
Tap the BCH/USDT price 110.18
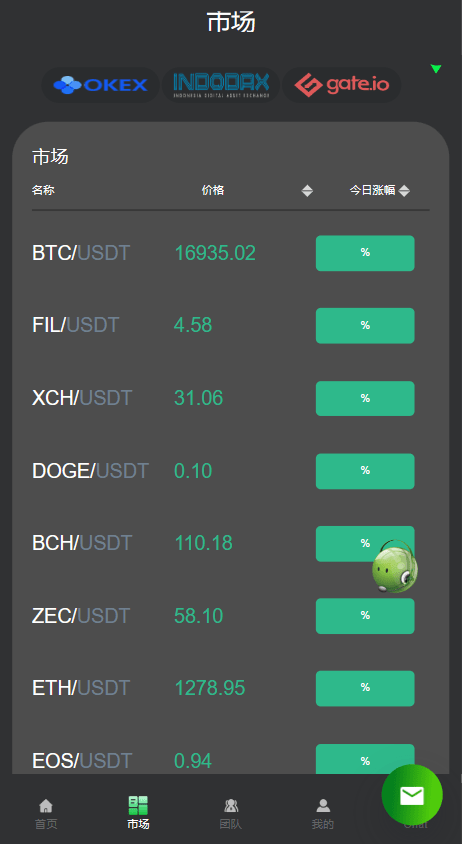coord(204,543)
